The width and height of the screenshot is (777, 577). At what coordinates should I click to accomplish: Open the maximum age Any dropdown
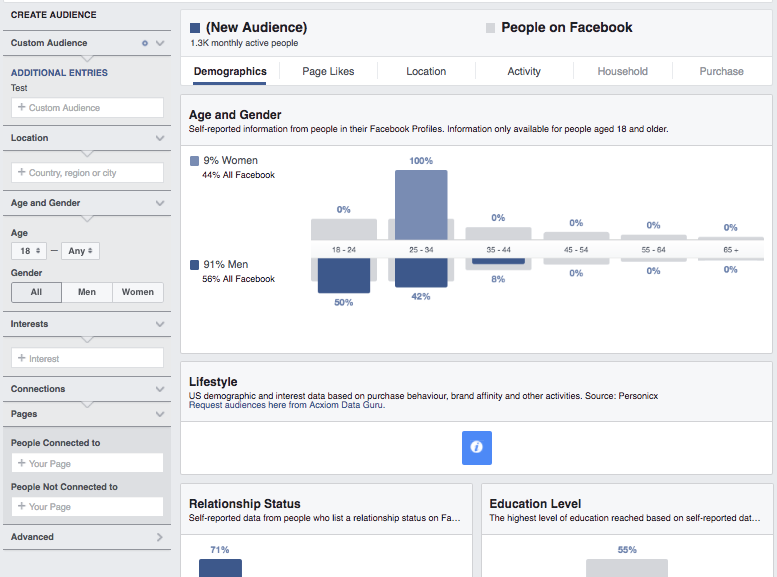point(80,251)
